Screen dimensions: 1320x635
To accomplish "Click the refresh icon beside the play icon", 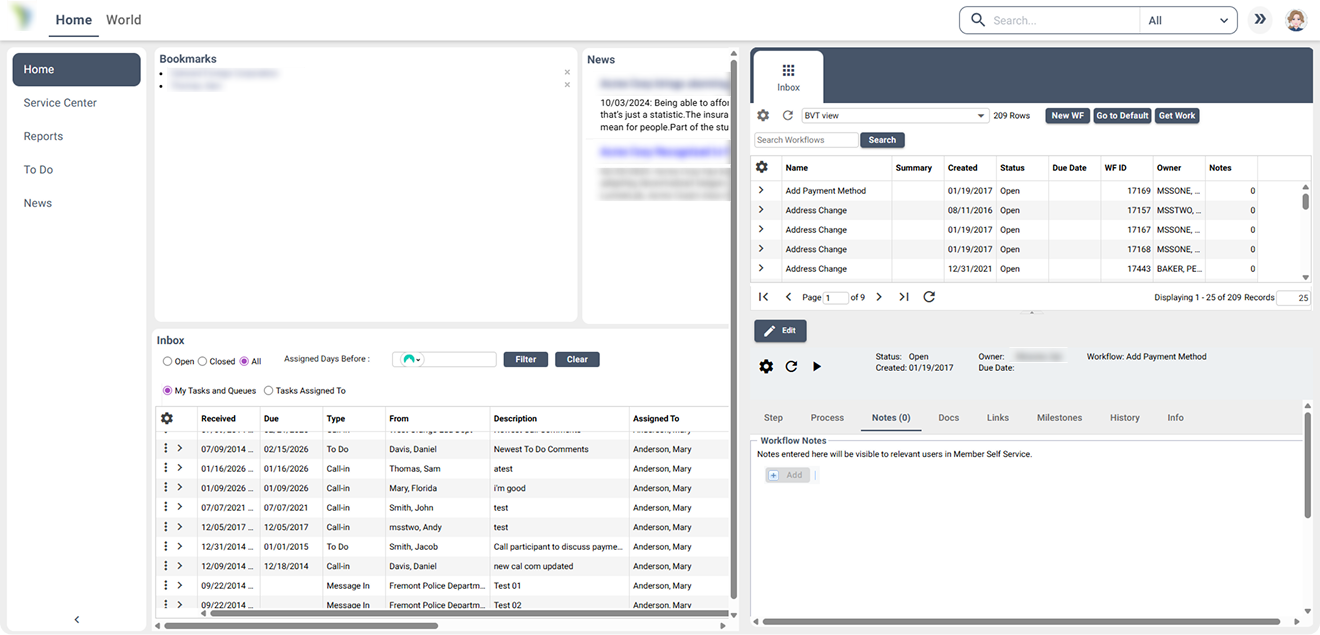I will coord(791,367).
